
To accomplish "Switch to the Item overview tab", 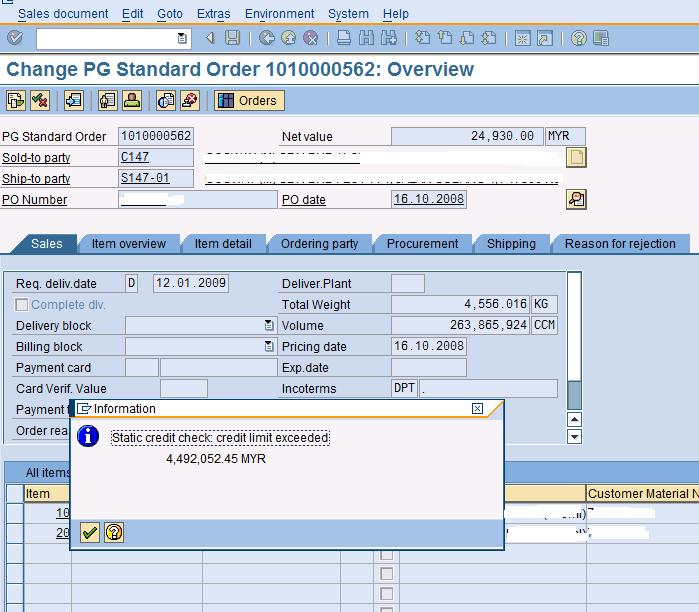I will pyautogui.click(x=129, y=244).
